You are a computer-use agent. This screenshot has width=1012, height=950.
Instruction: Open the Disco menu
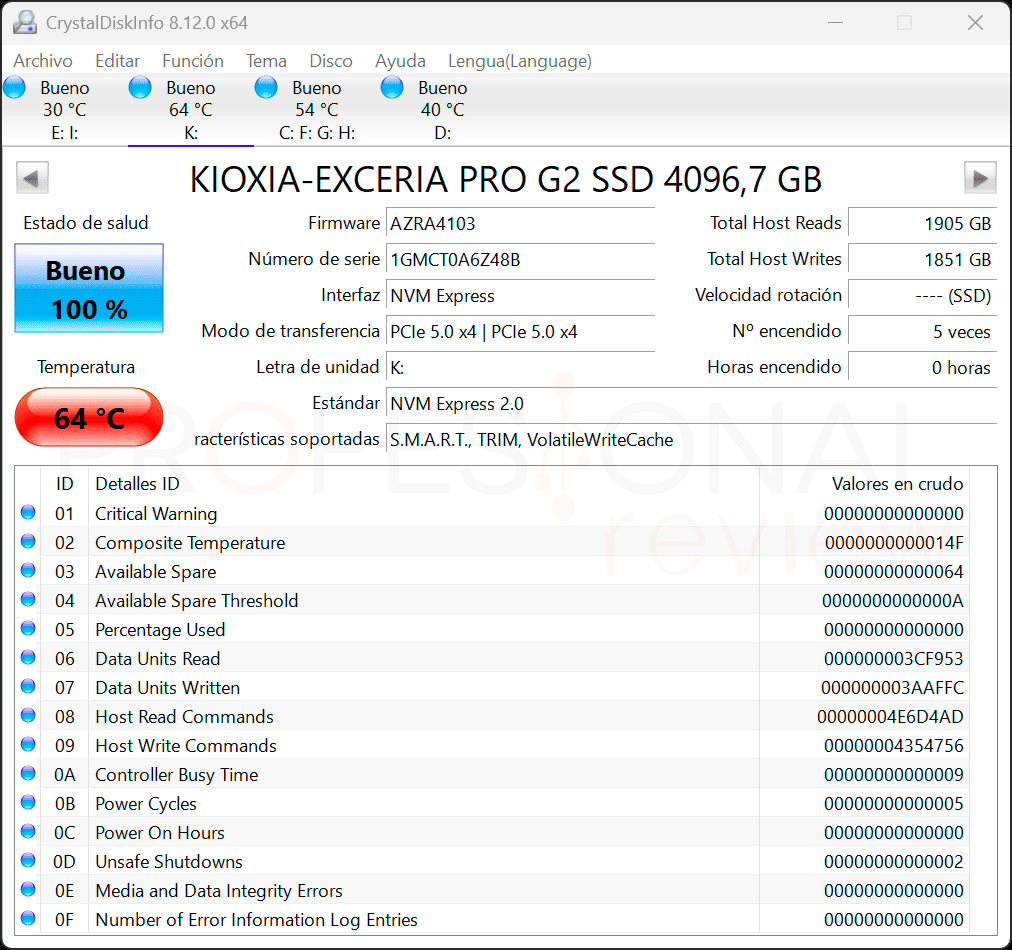click(330, 61)
